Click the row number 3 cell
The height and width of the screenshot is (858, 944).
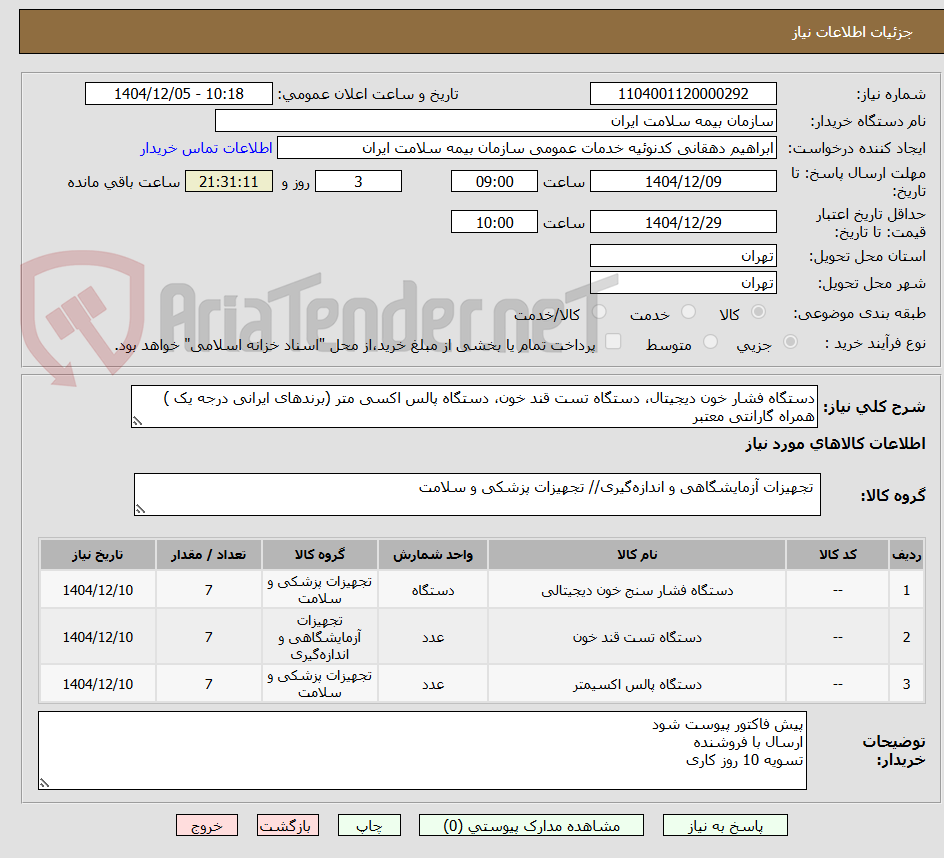pyautogui.click(x=907, y=684)
